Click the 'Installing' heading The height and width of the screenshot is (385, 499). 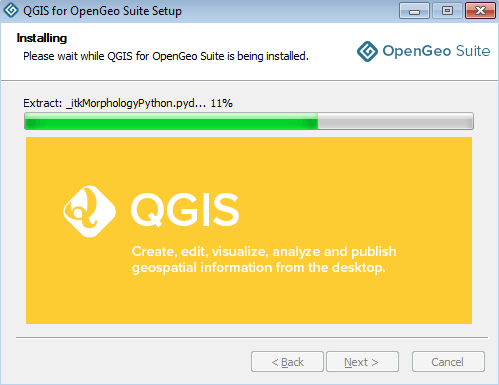[x=42, y=38]
